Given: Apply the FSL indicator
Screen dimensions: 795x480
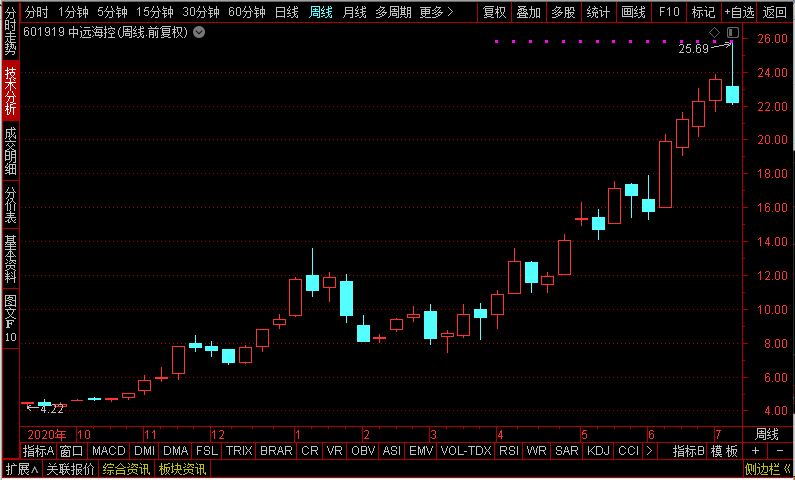Looking at the screenshot, I should (207, 451).
